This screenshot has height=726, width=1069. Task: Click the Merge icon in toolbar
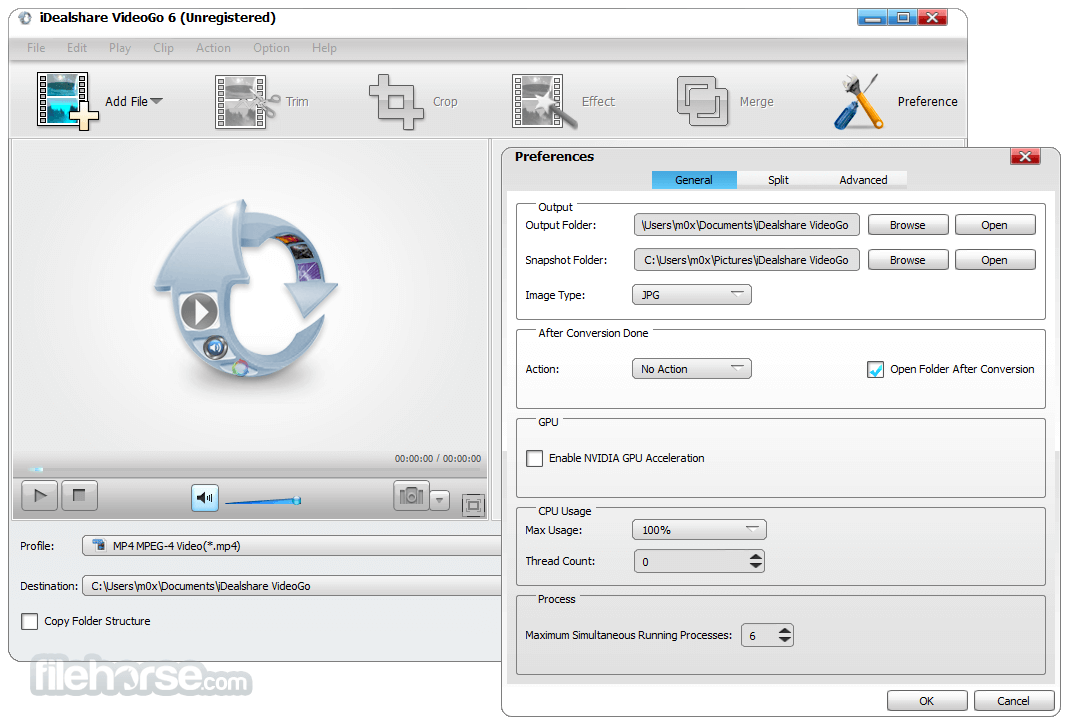point(702,101)
